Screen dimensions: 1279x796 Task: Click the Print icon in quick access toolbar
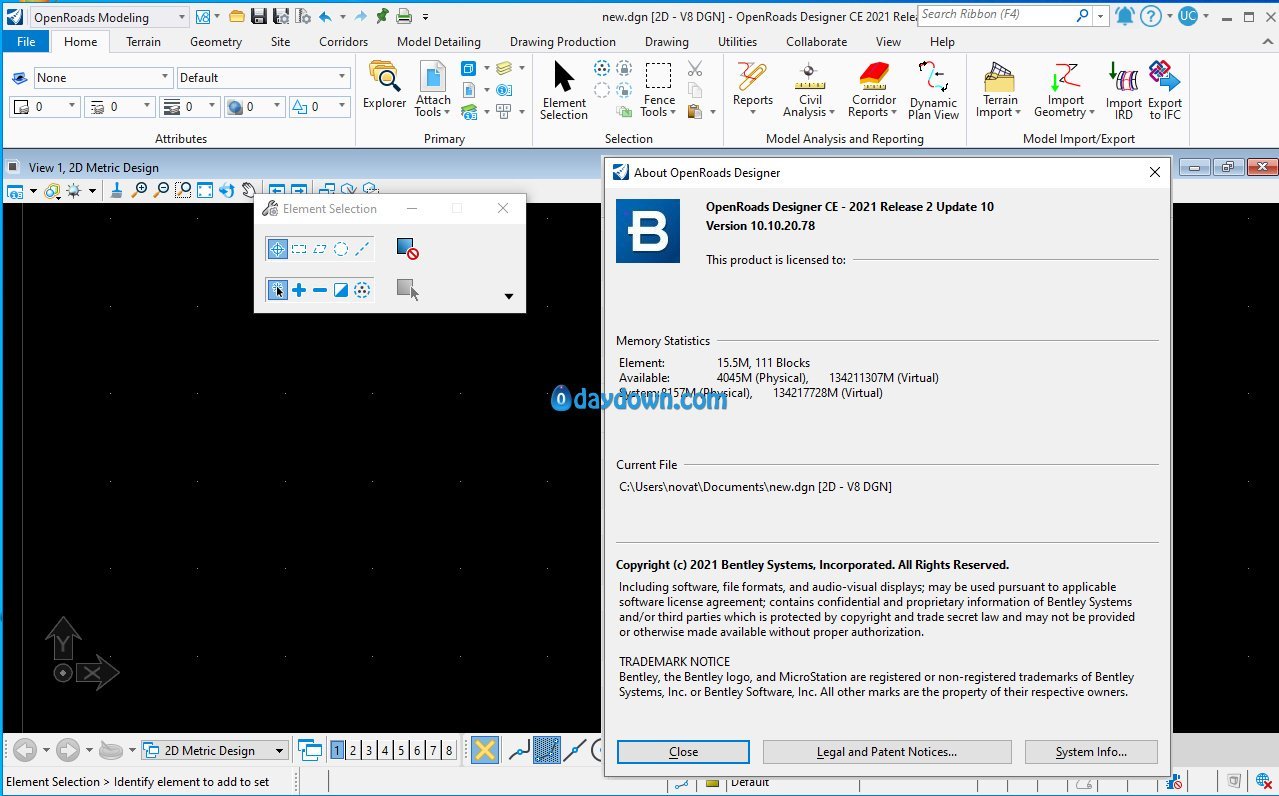[404, 16]
